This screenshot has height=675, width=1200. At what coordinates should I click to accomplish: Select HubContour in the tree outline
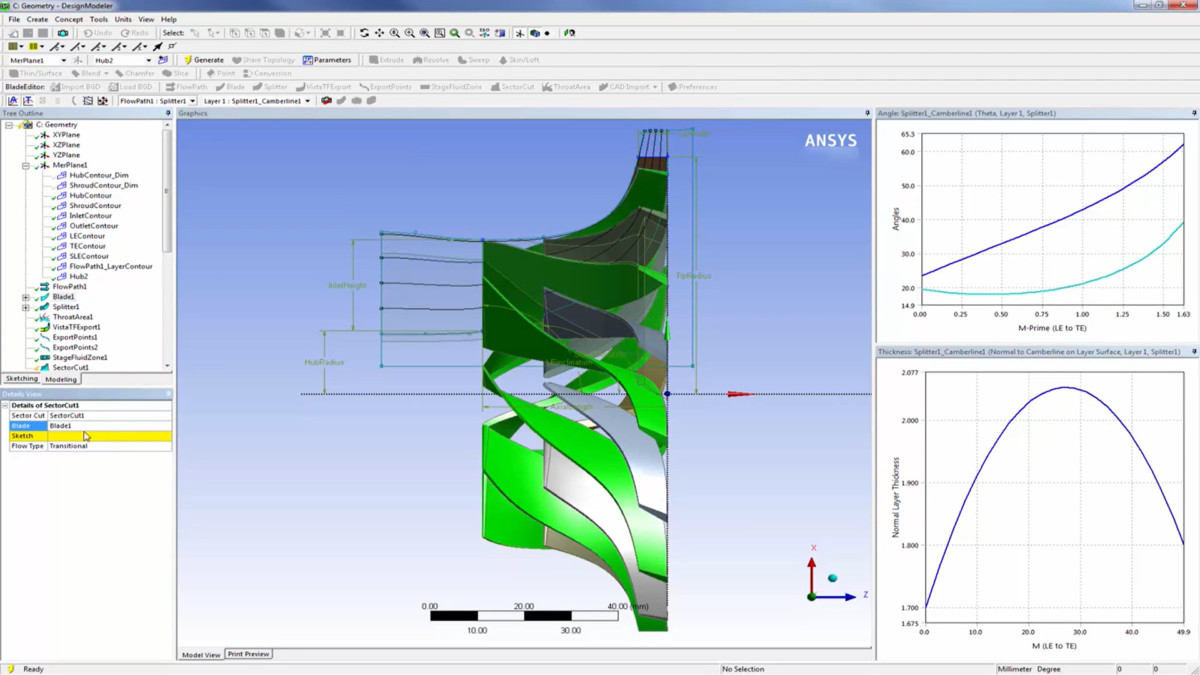[x=90, y=195]
